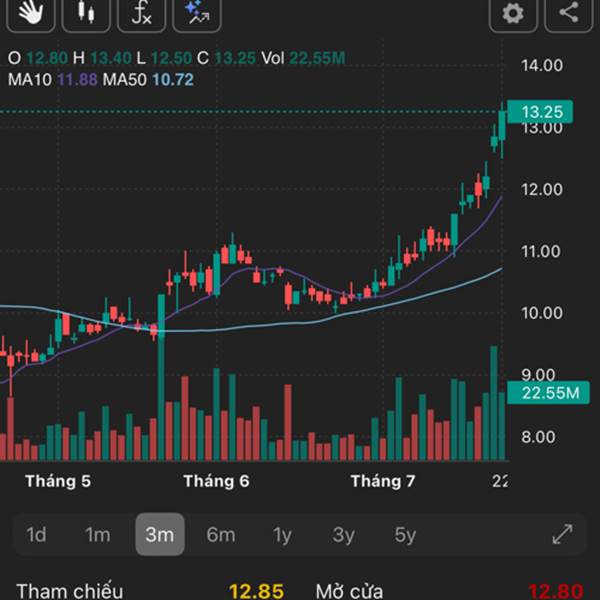Tap the MA10 11.88 indicator label
Screen dimensions: 600x600
click(x=53, y=80)
